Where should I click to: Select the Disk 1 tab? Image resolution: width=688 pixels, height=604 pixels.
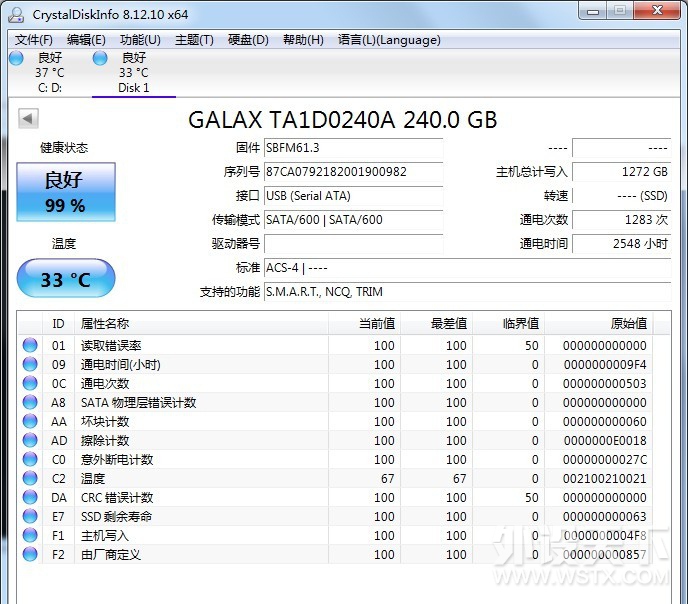[x=133, y=72]
